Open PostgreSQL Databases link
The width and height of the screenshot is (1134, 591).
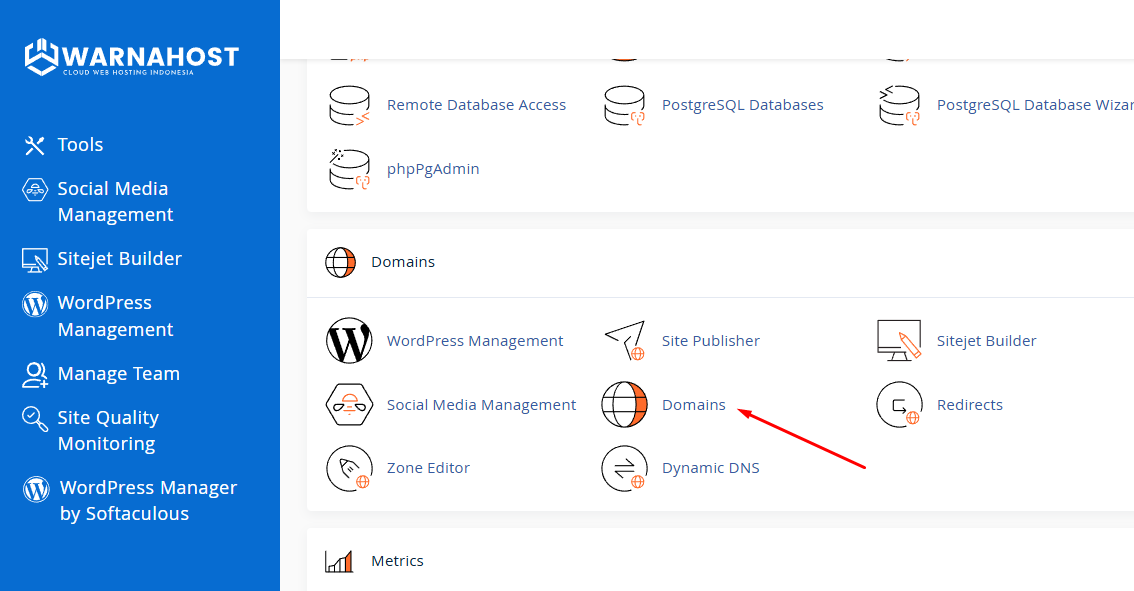click(x=742, y=105)
